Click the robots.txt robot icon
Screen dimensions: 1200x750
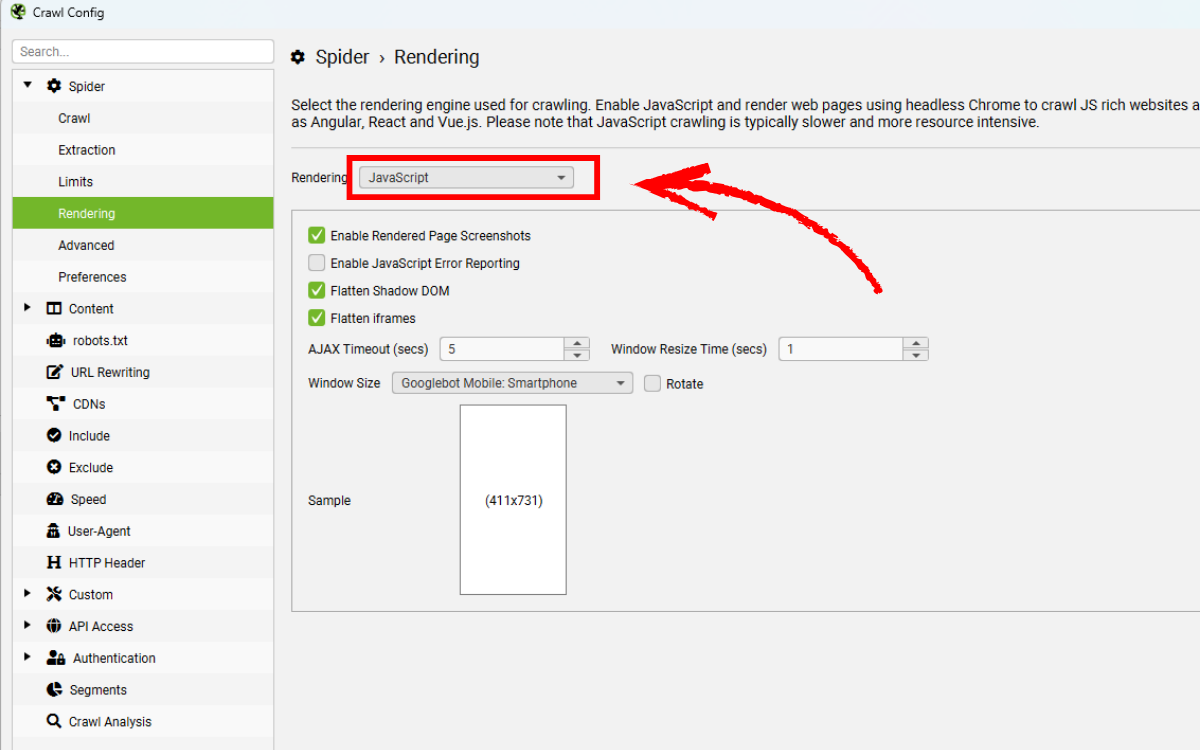[55, 340]
